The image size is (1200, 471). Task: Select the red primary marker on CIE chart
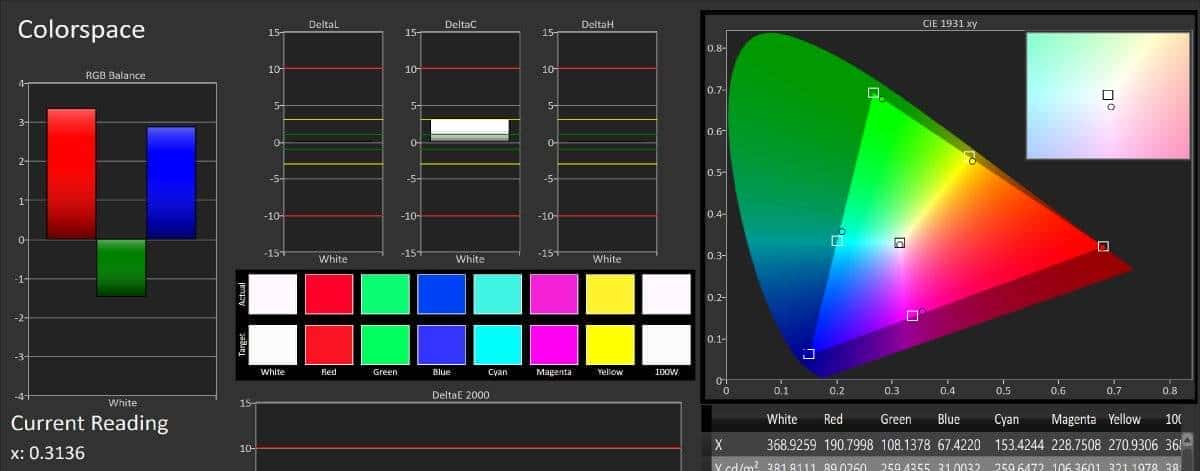click(1103, 246)
